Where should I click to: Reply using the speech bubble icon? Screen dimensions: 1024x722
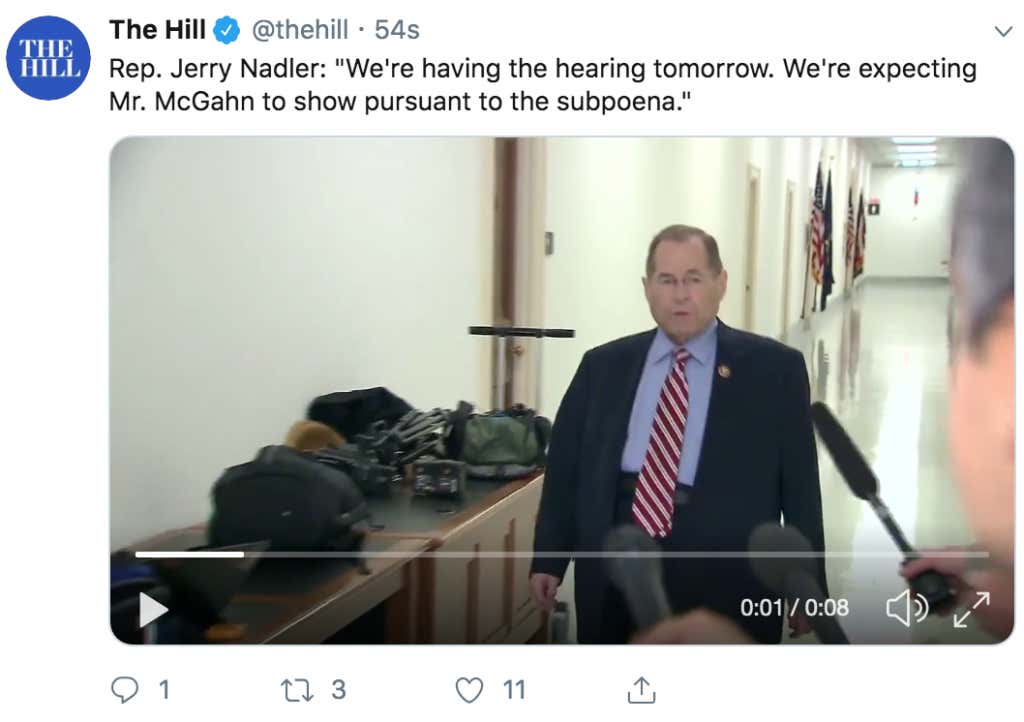tap(125, 690)
